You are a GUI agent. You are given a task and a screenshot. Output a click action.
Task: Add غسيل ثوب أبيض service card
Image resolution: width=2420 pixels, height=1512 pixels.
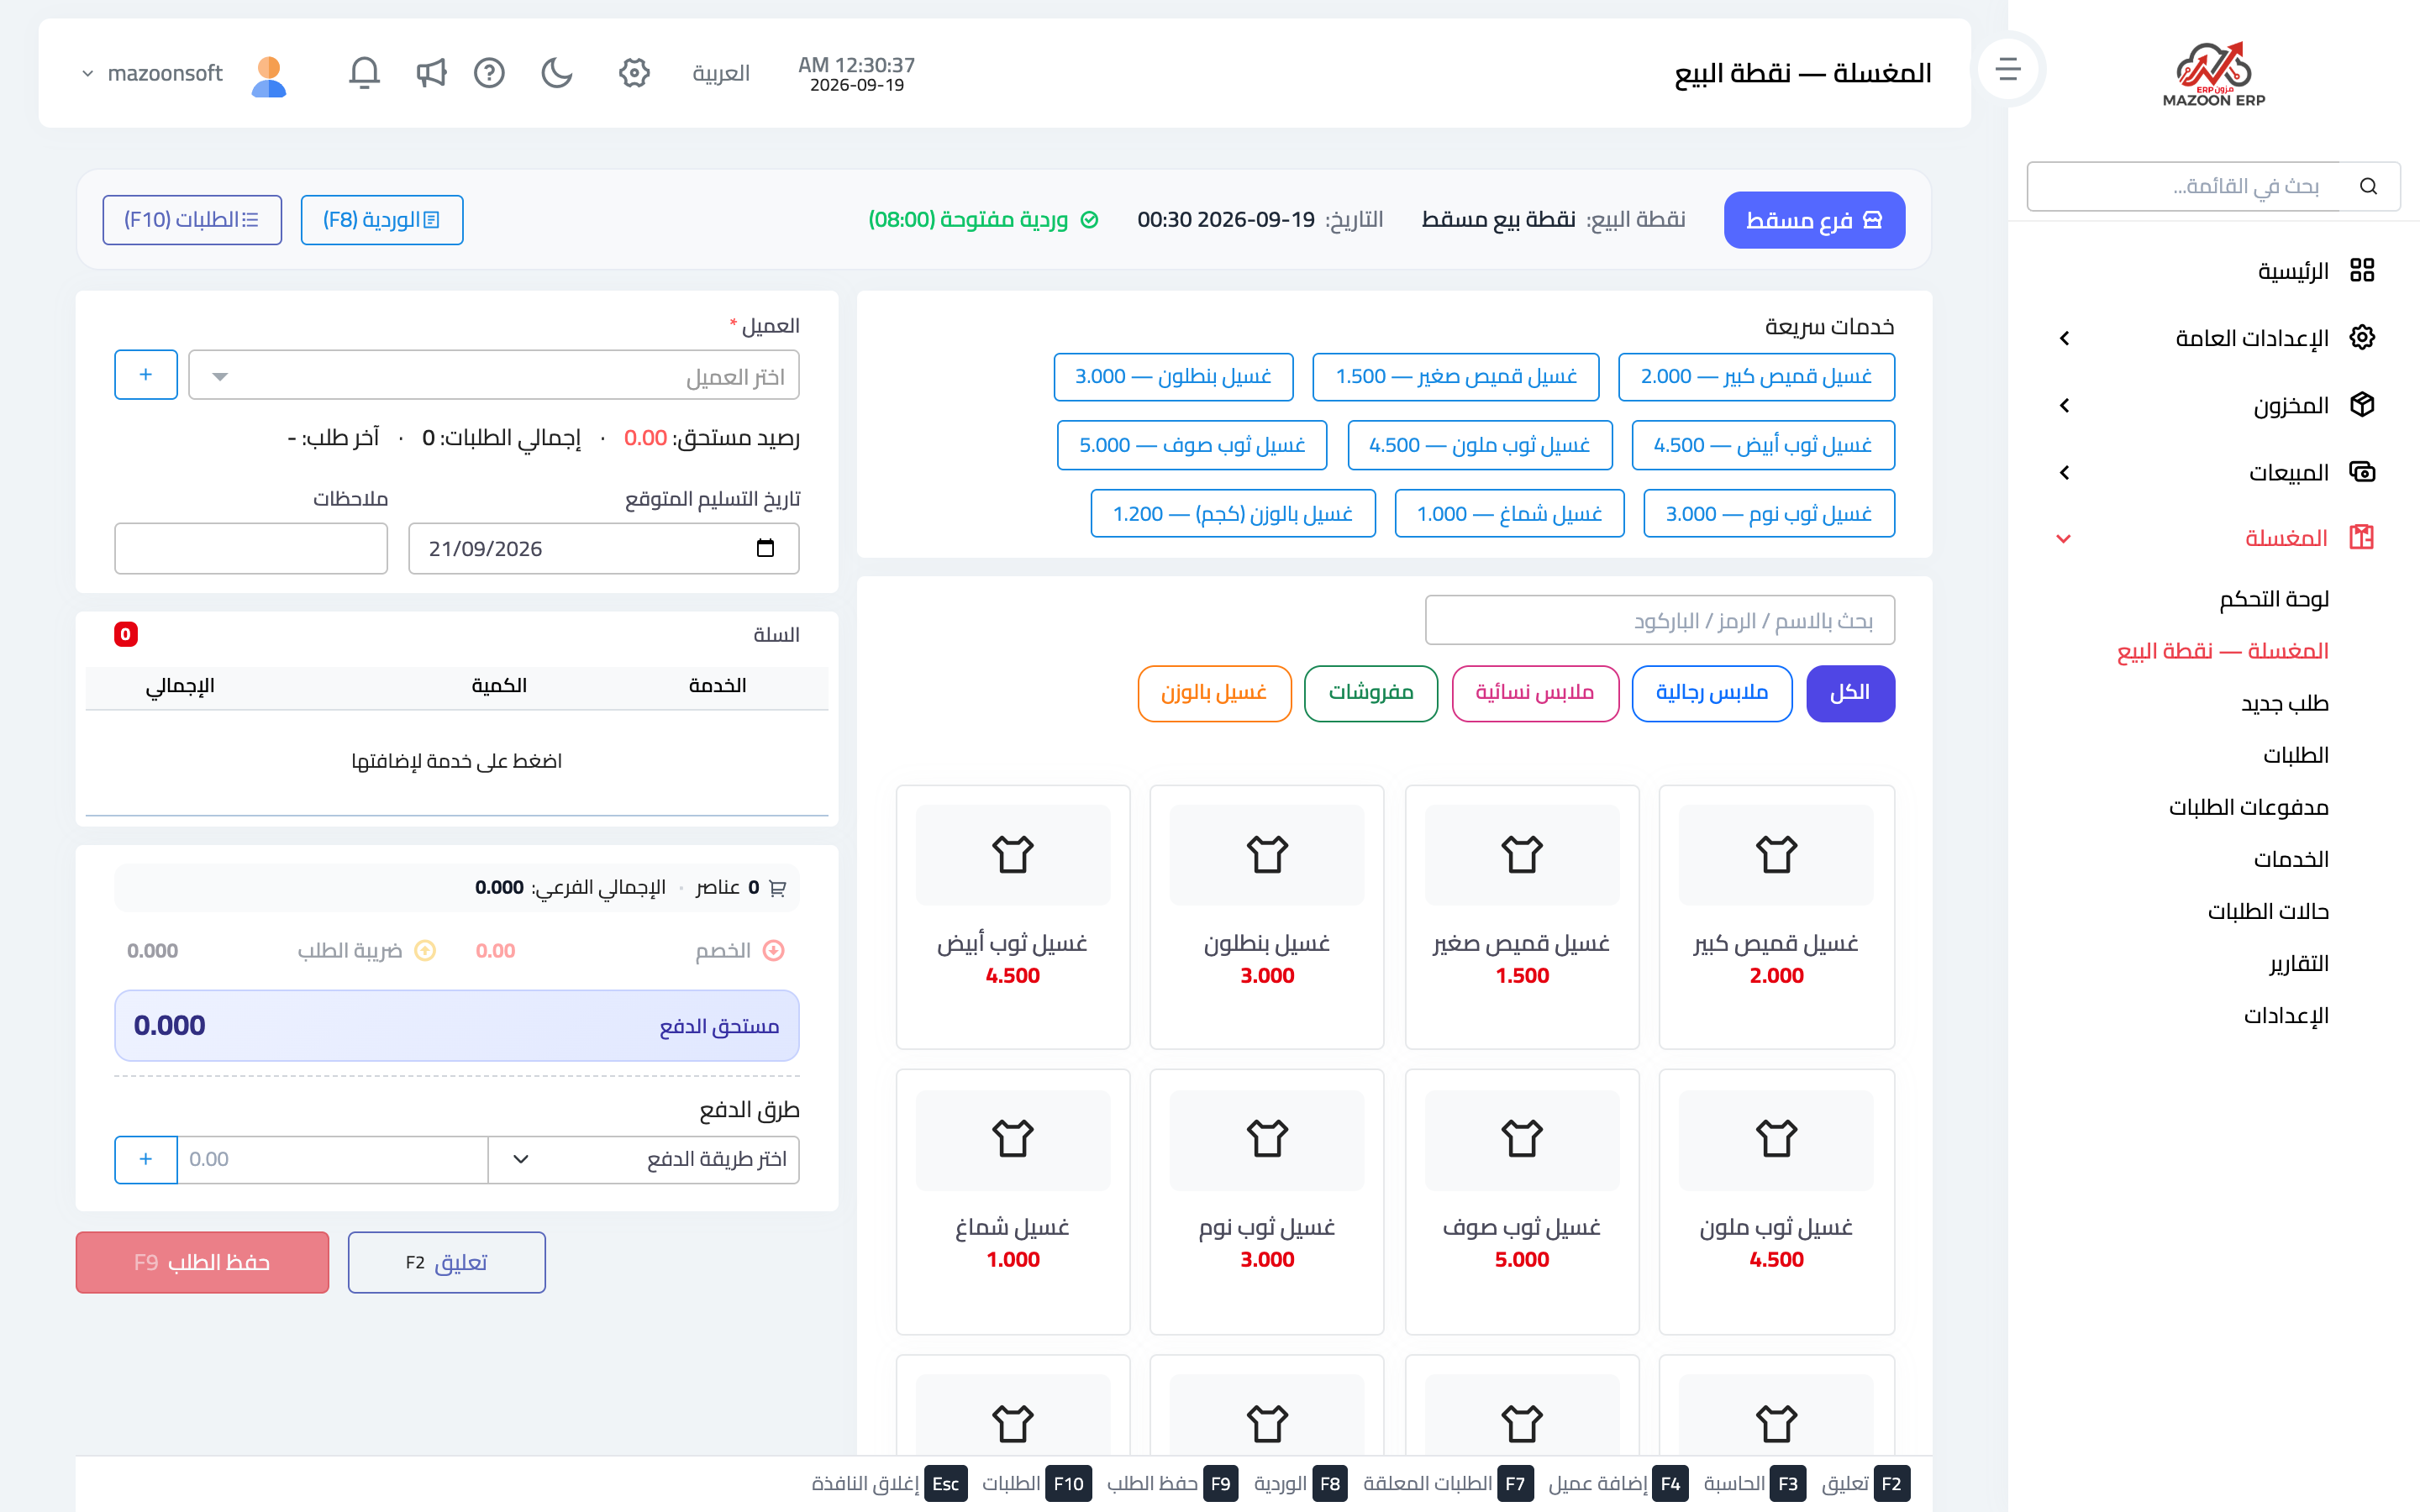(1013, 916)
